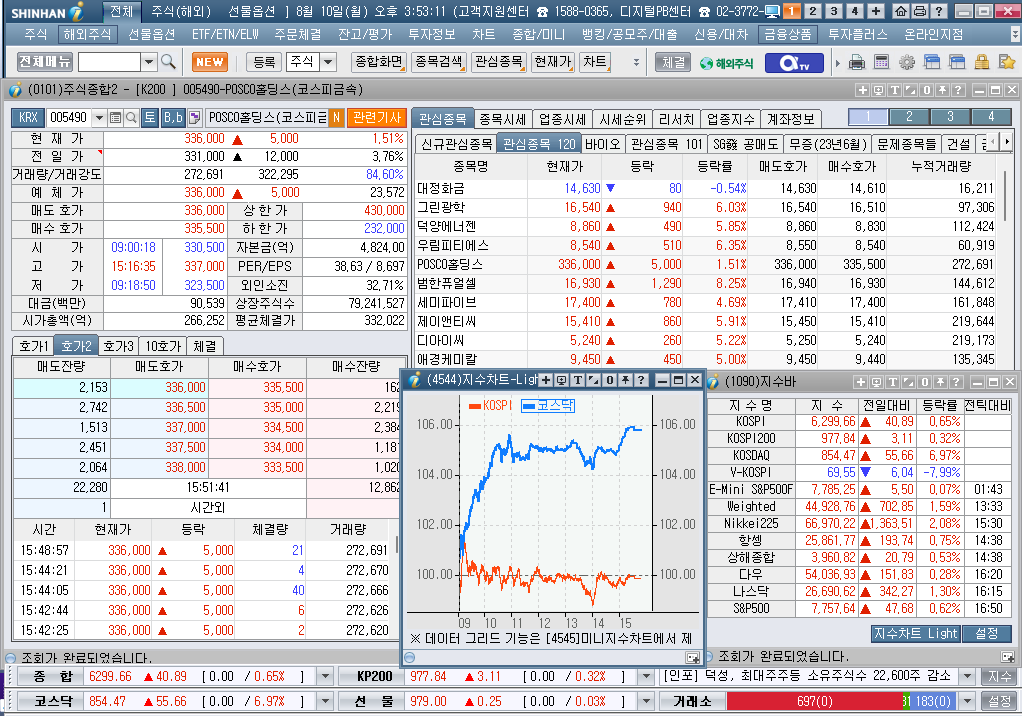Click the padlock screen lock icon

coord(982,63)
